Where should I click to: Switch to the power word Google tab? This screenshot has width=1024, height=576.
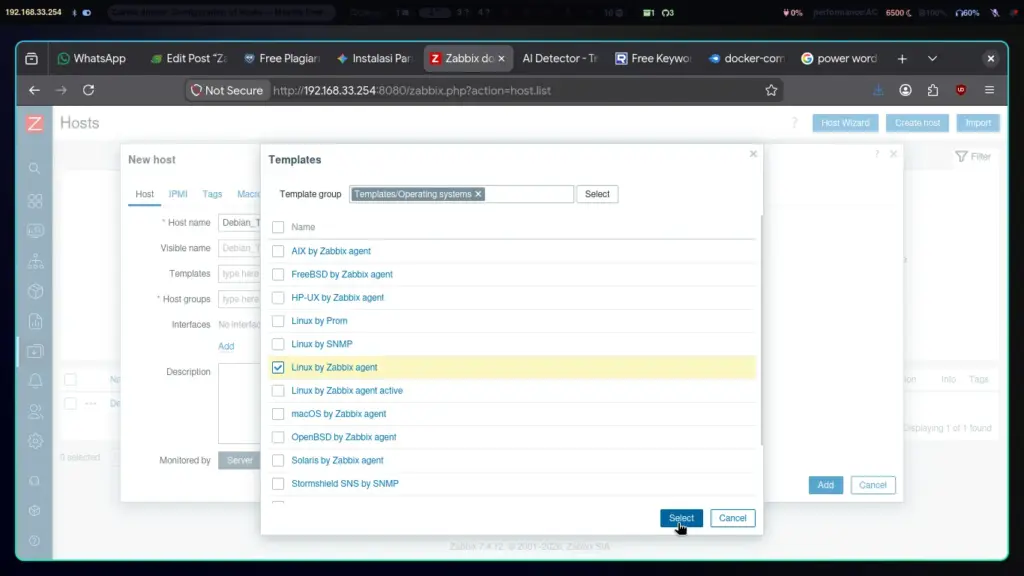pyautogui.click(x=839, y=59)
